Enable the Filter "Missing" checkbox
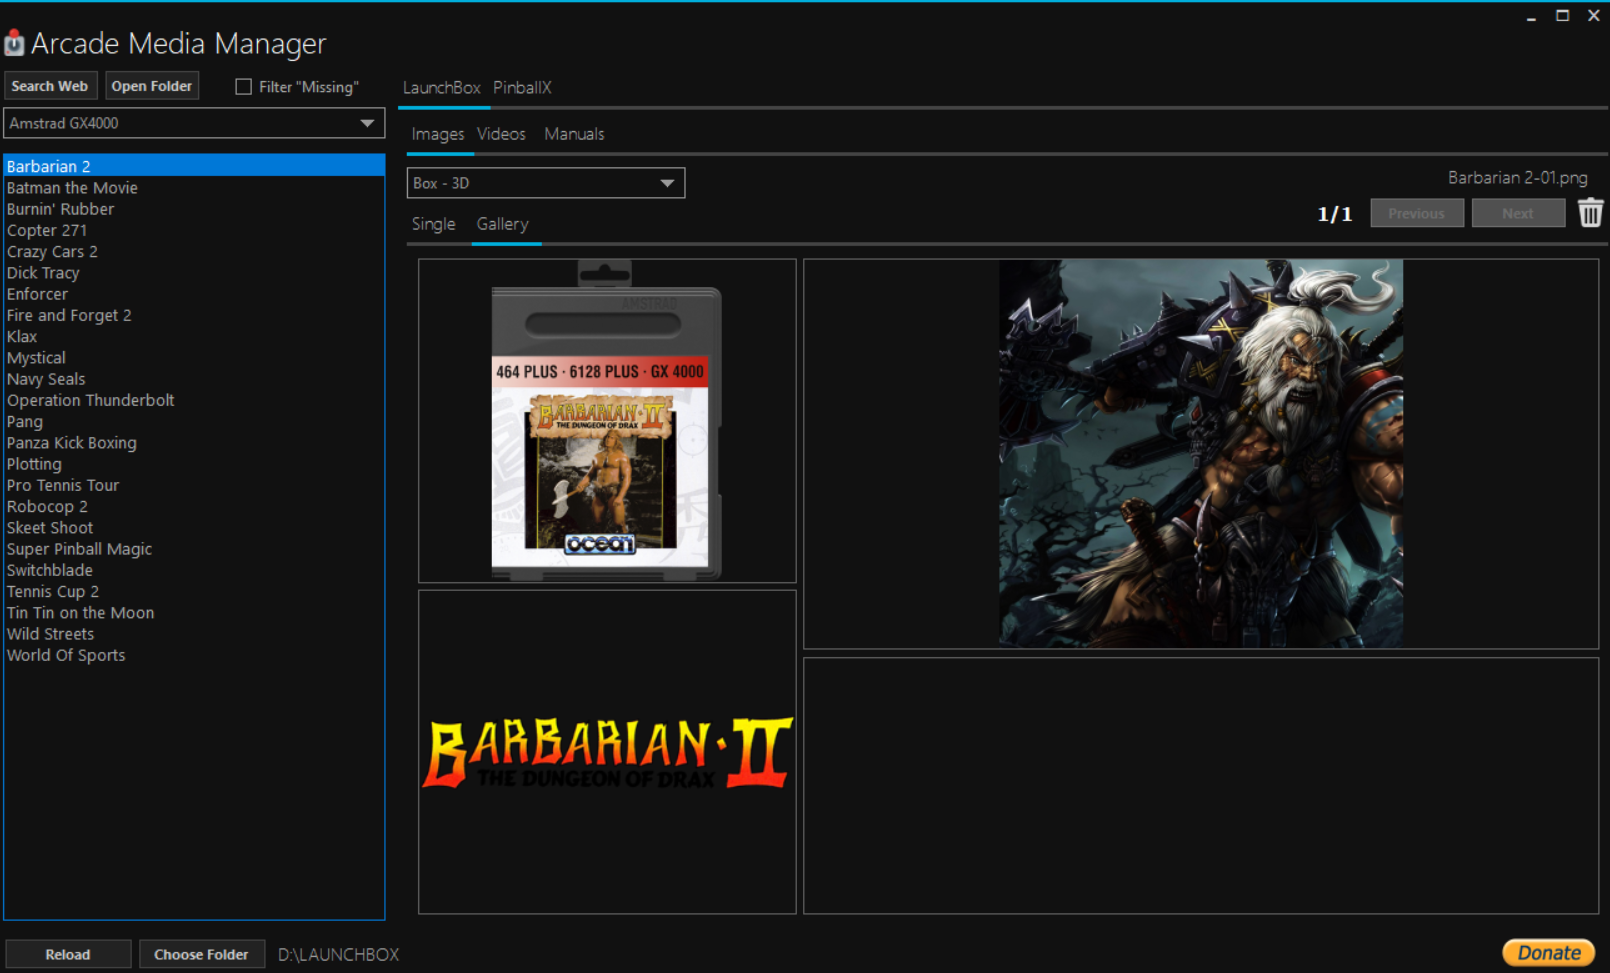The height and width of the screenshot is (973, 1610). click(x=243, y=87)
